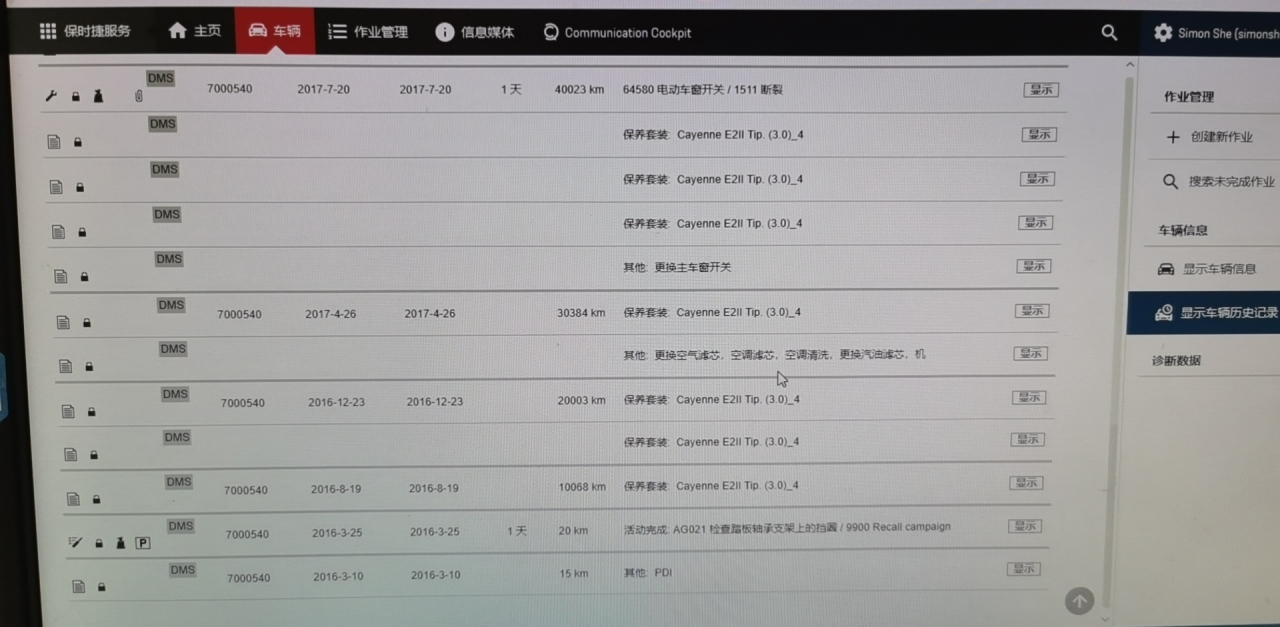Click the scroll-to-top arrow button
The width and height of the screenshot is (1280, 627).
1079,601
